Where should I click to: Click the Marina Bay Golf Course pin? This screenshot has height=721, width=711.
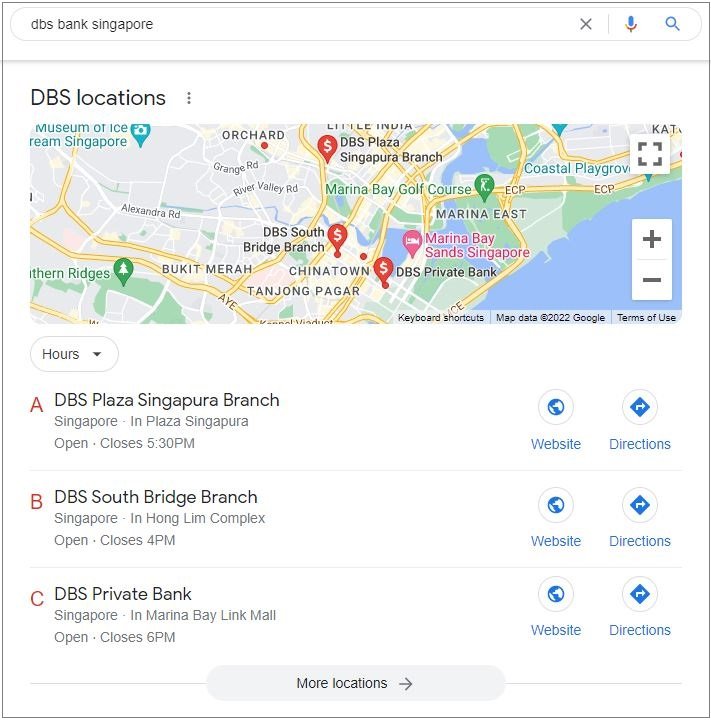[x=484, y=187]
